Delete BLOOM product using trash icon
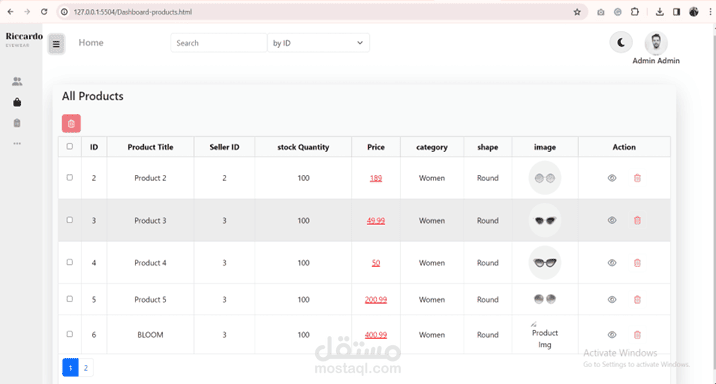The width and height of the screenshot is (716, 384). tap(637, 335)
